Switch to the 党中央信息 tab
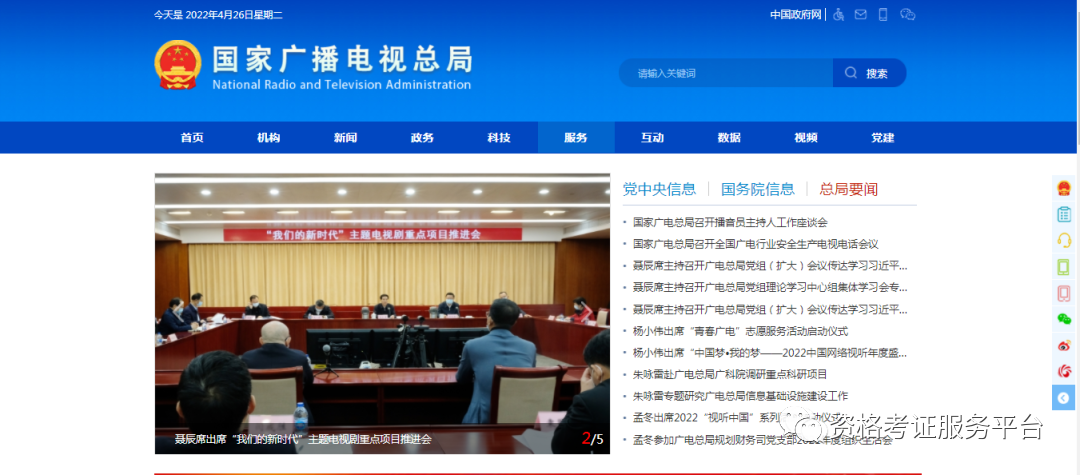This screenshot has width=1080, height=475. click(x=659, y=189)
